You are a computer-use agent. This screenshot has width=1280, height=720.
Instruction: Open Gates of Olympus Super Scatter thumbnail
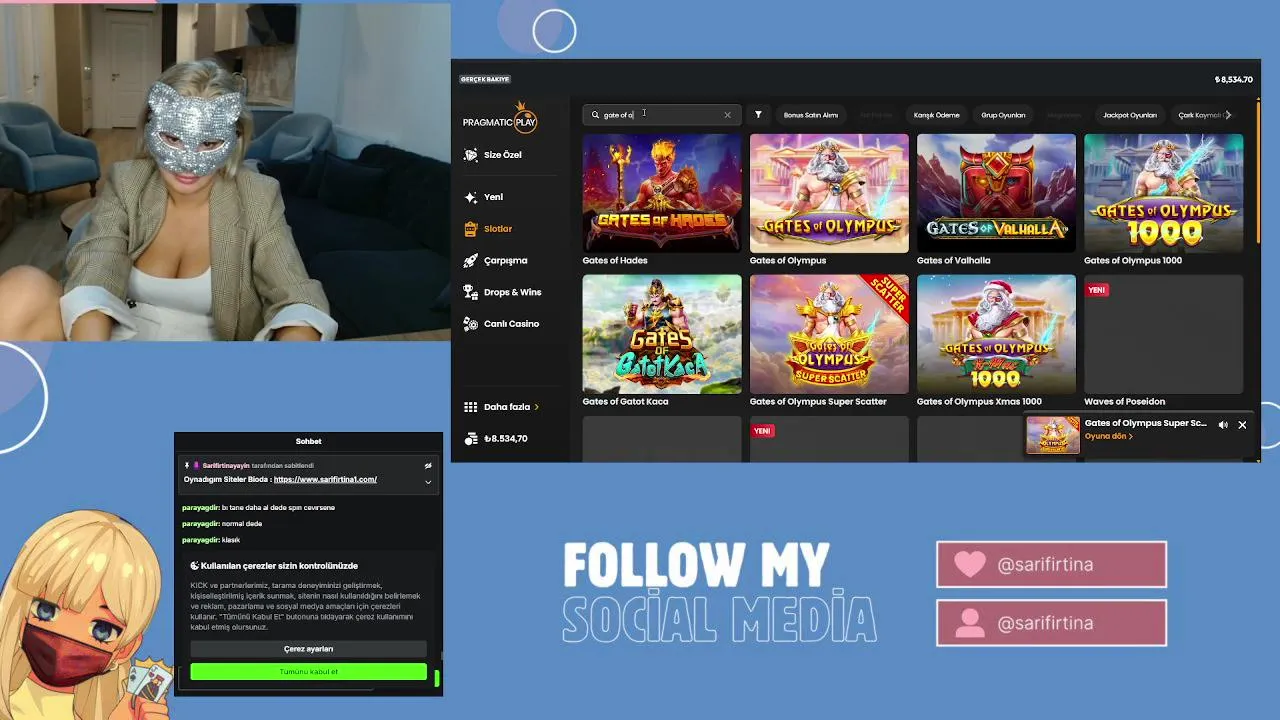tap(829, 334)
